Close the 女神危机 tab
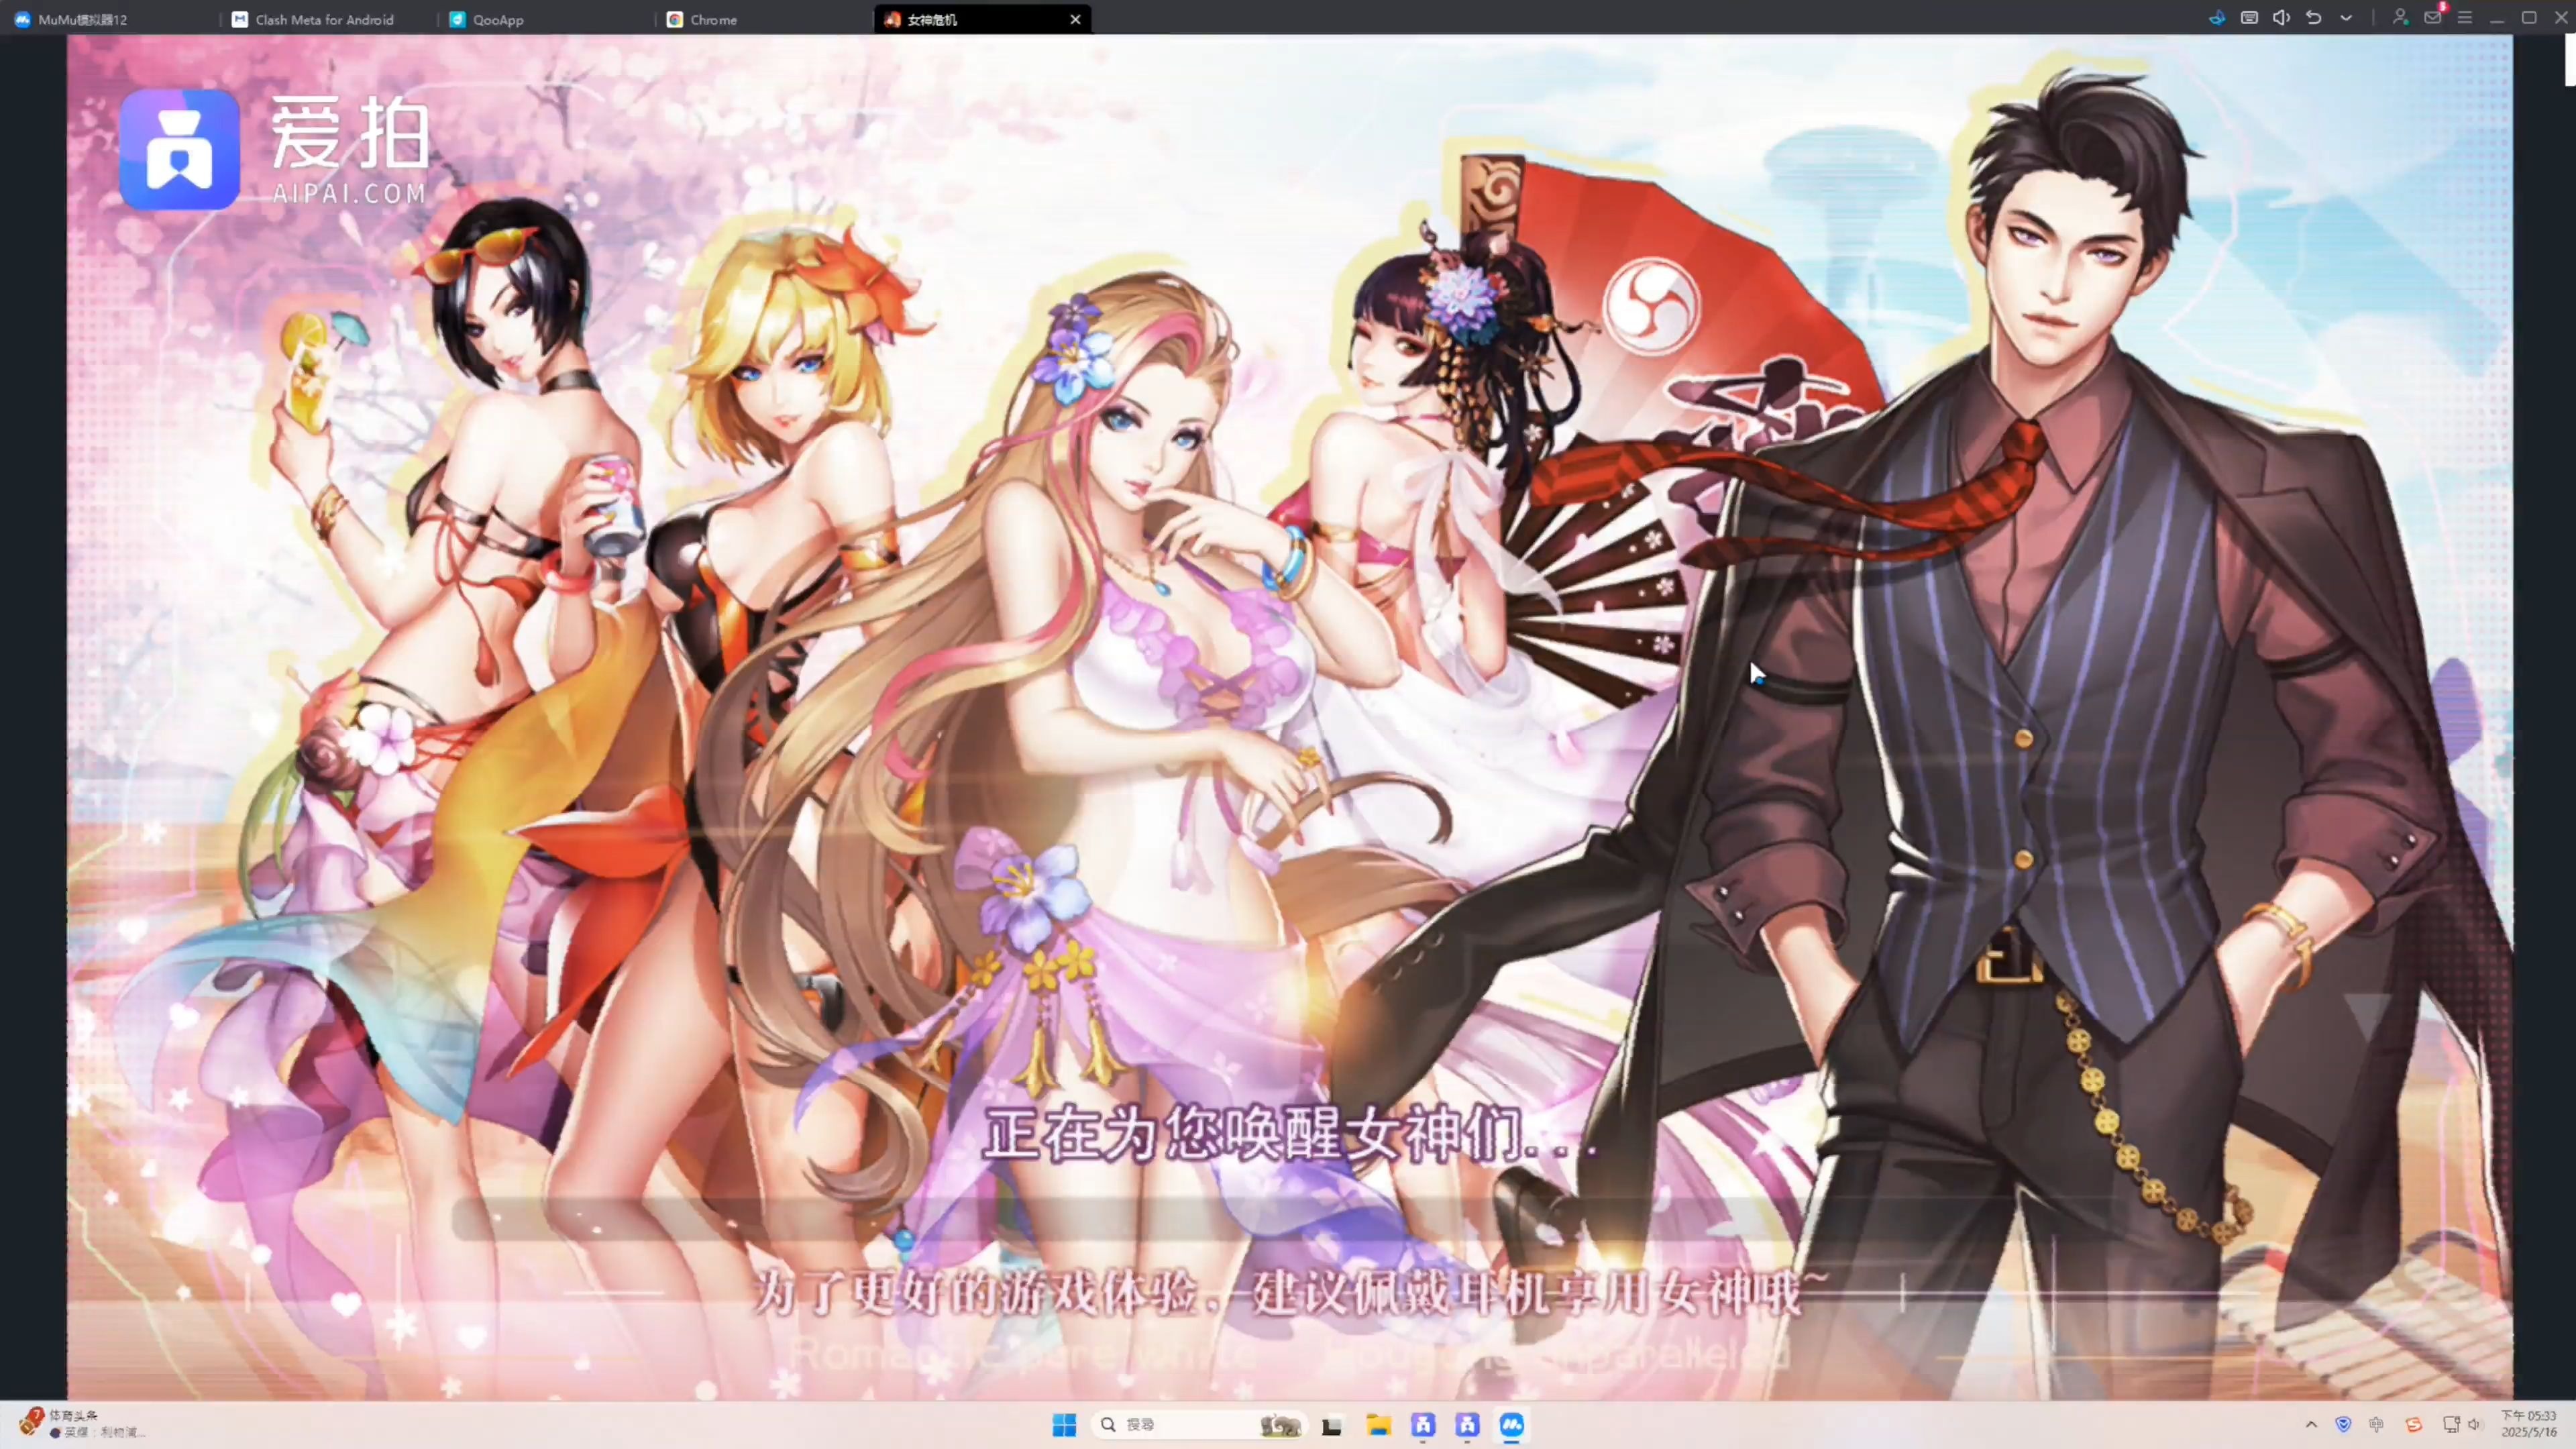 tap(1075, 19)
